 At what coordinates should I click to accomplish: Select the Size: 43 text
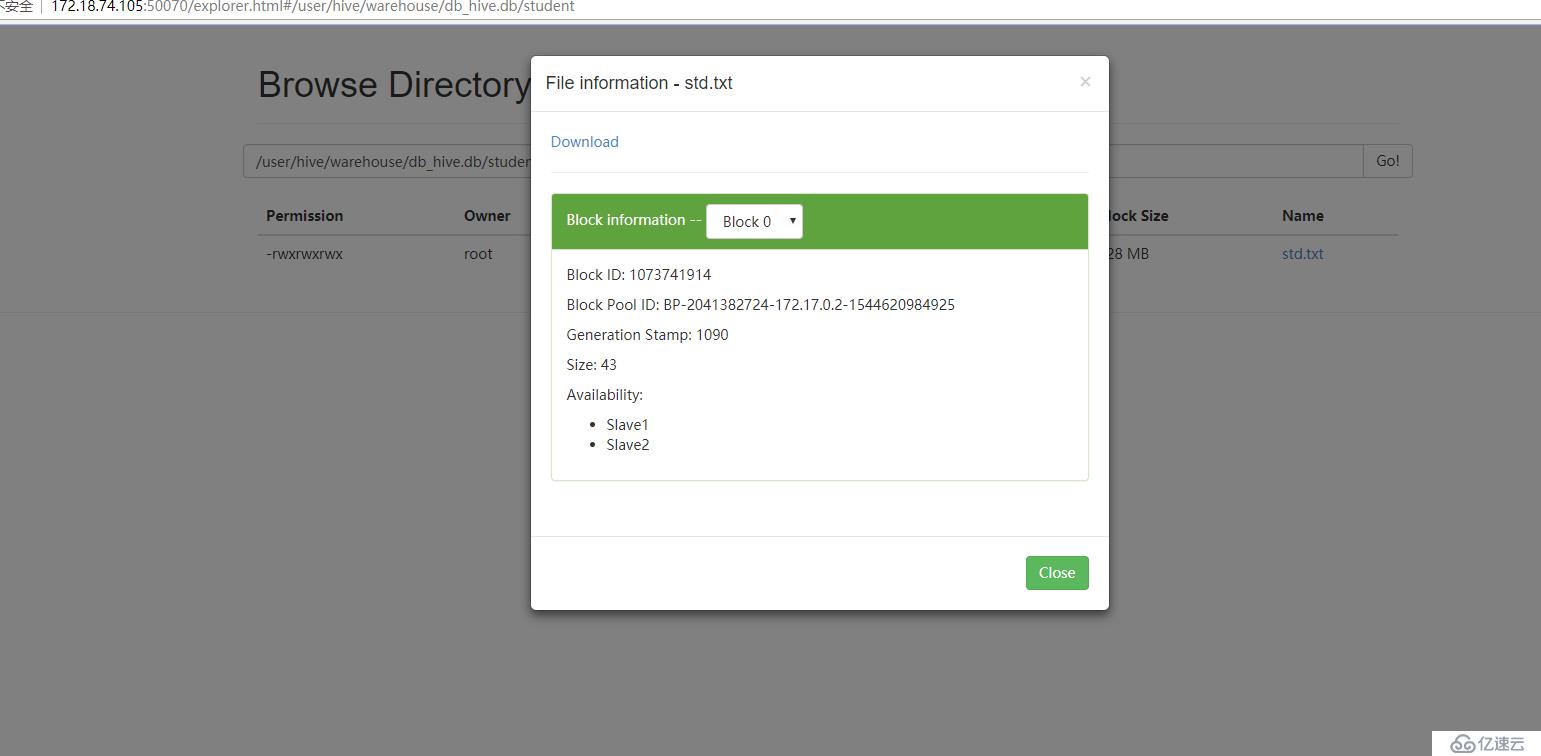(x=591, y=365)
